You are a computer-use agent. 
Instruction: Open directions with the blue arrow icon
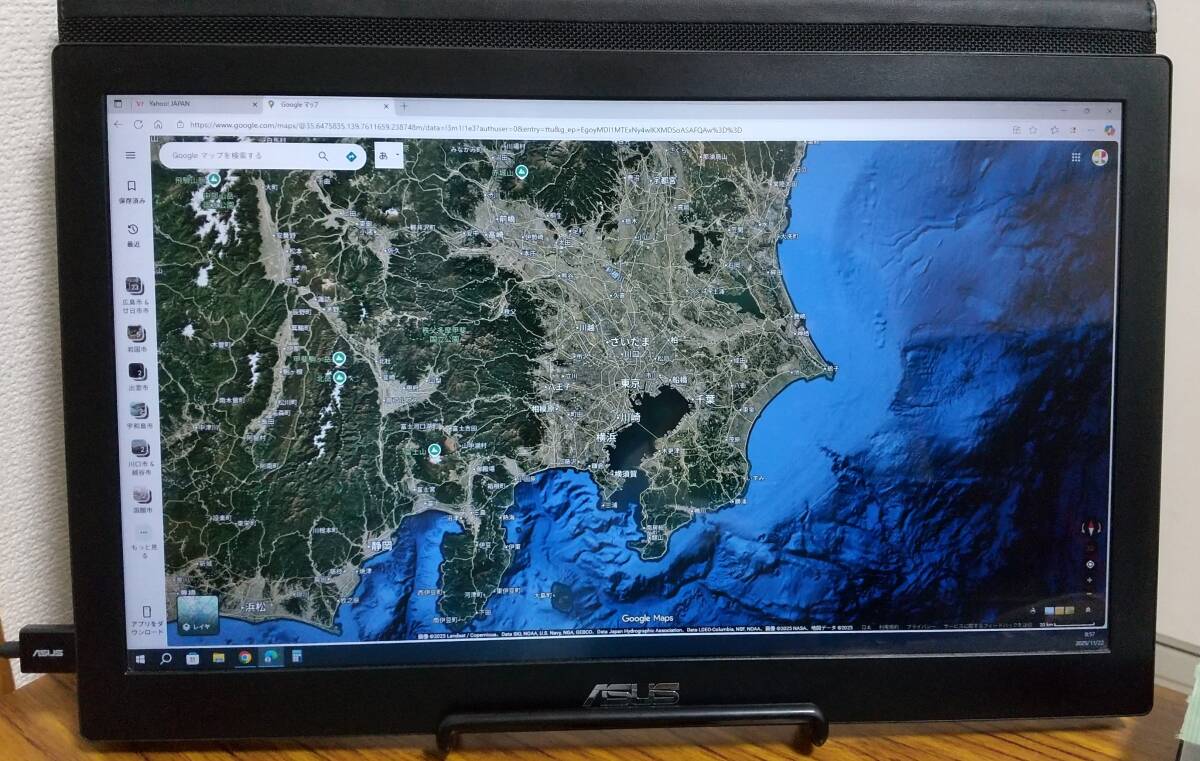coord(351,157)
